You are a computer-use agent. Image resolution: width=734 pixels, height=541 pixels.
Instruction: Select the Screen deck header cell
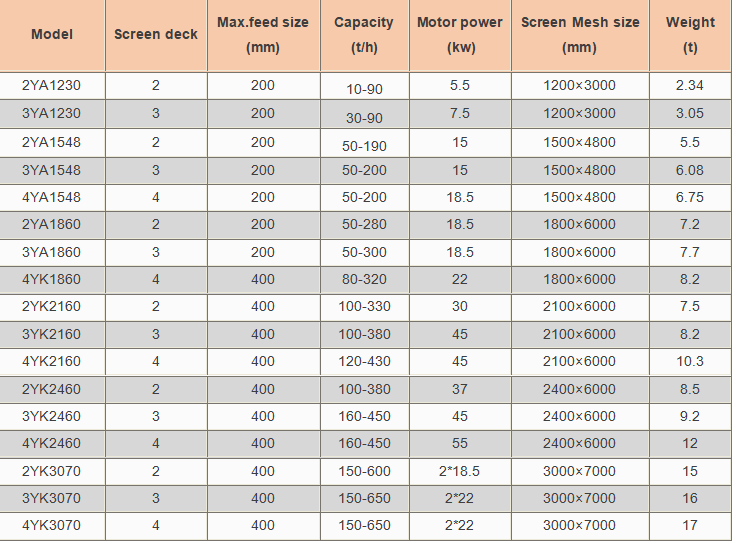(156, 35)
